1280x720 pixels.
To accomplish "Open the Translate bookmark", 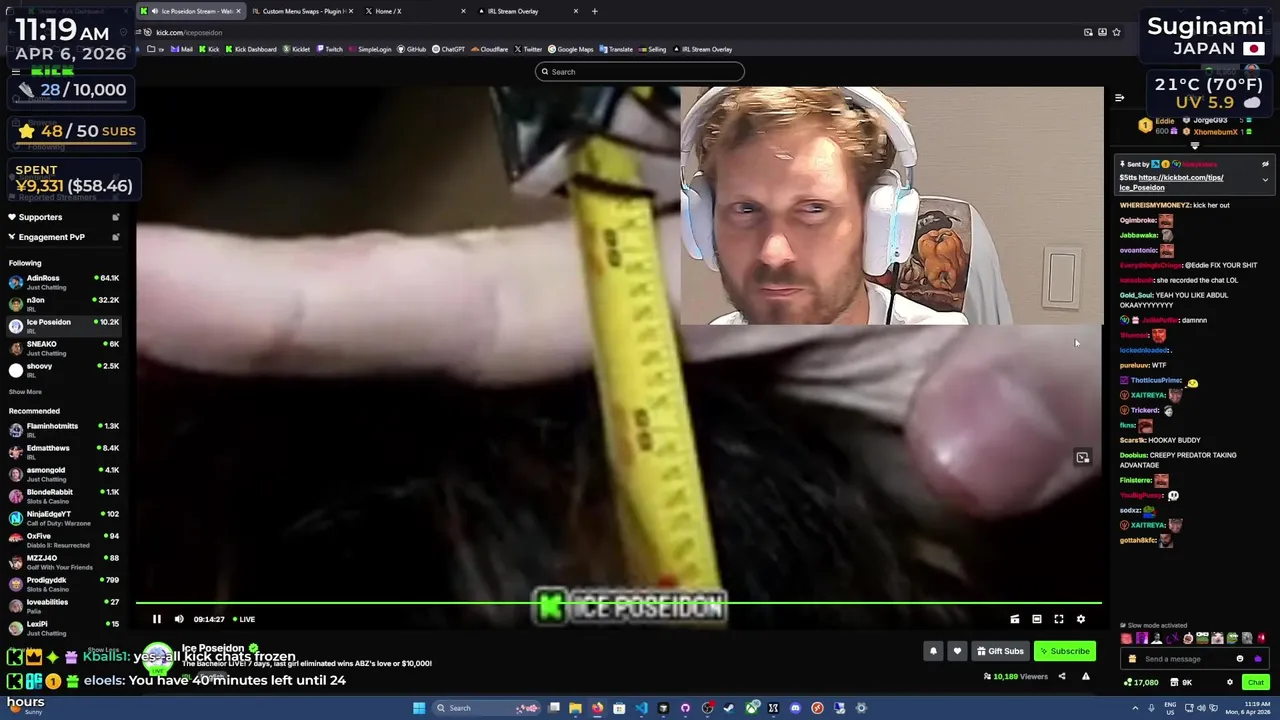I will click(616, 49).
